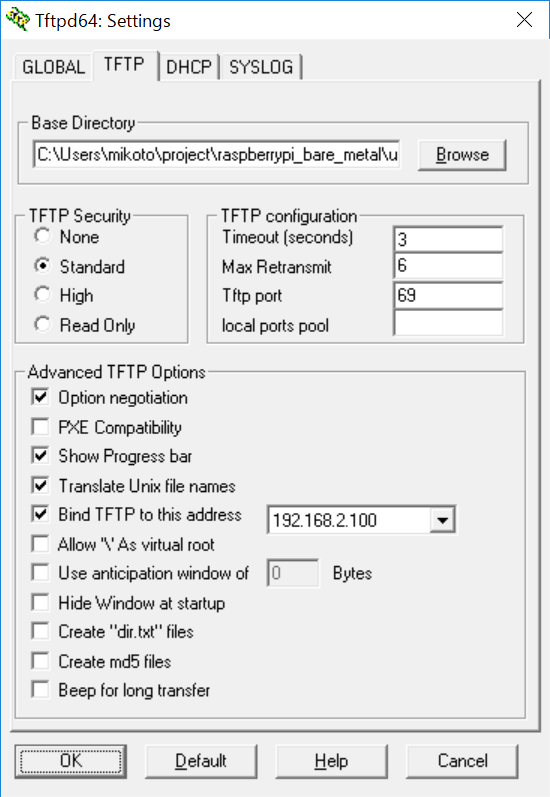Screen dimensions: 550x797
Task: Toggle Bind TFTP to this address
Action: [40, 514]
